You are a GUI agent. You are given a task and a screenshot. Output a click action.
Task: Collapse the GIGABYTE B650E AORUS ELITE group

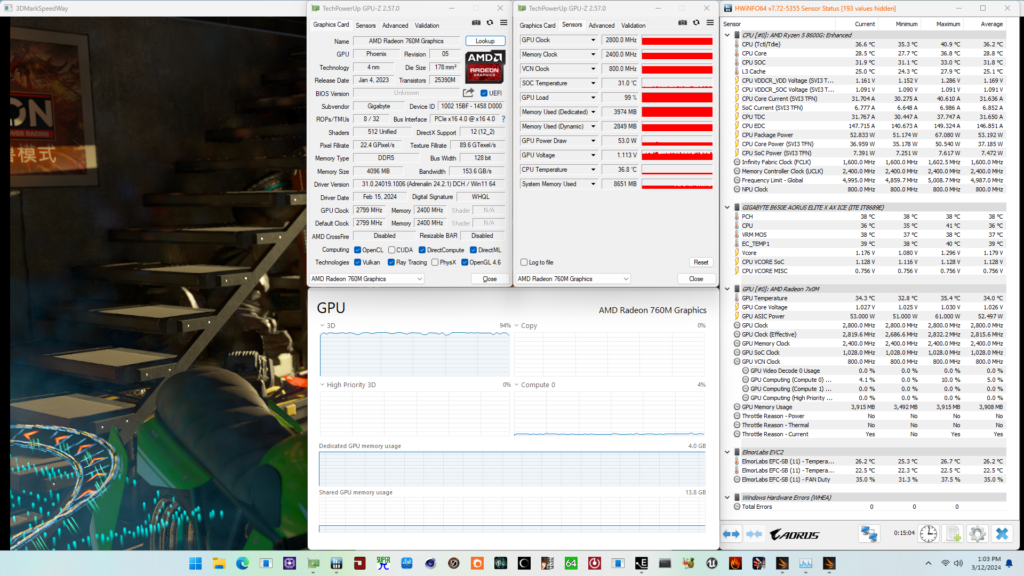728,207
